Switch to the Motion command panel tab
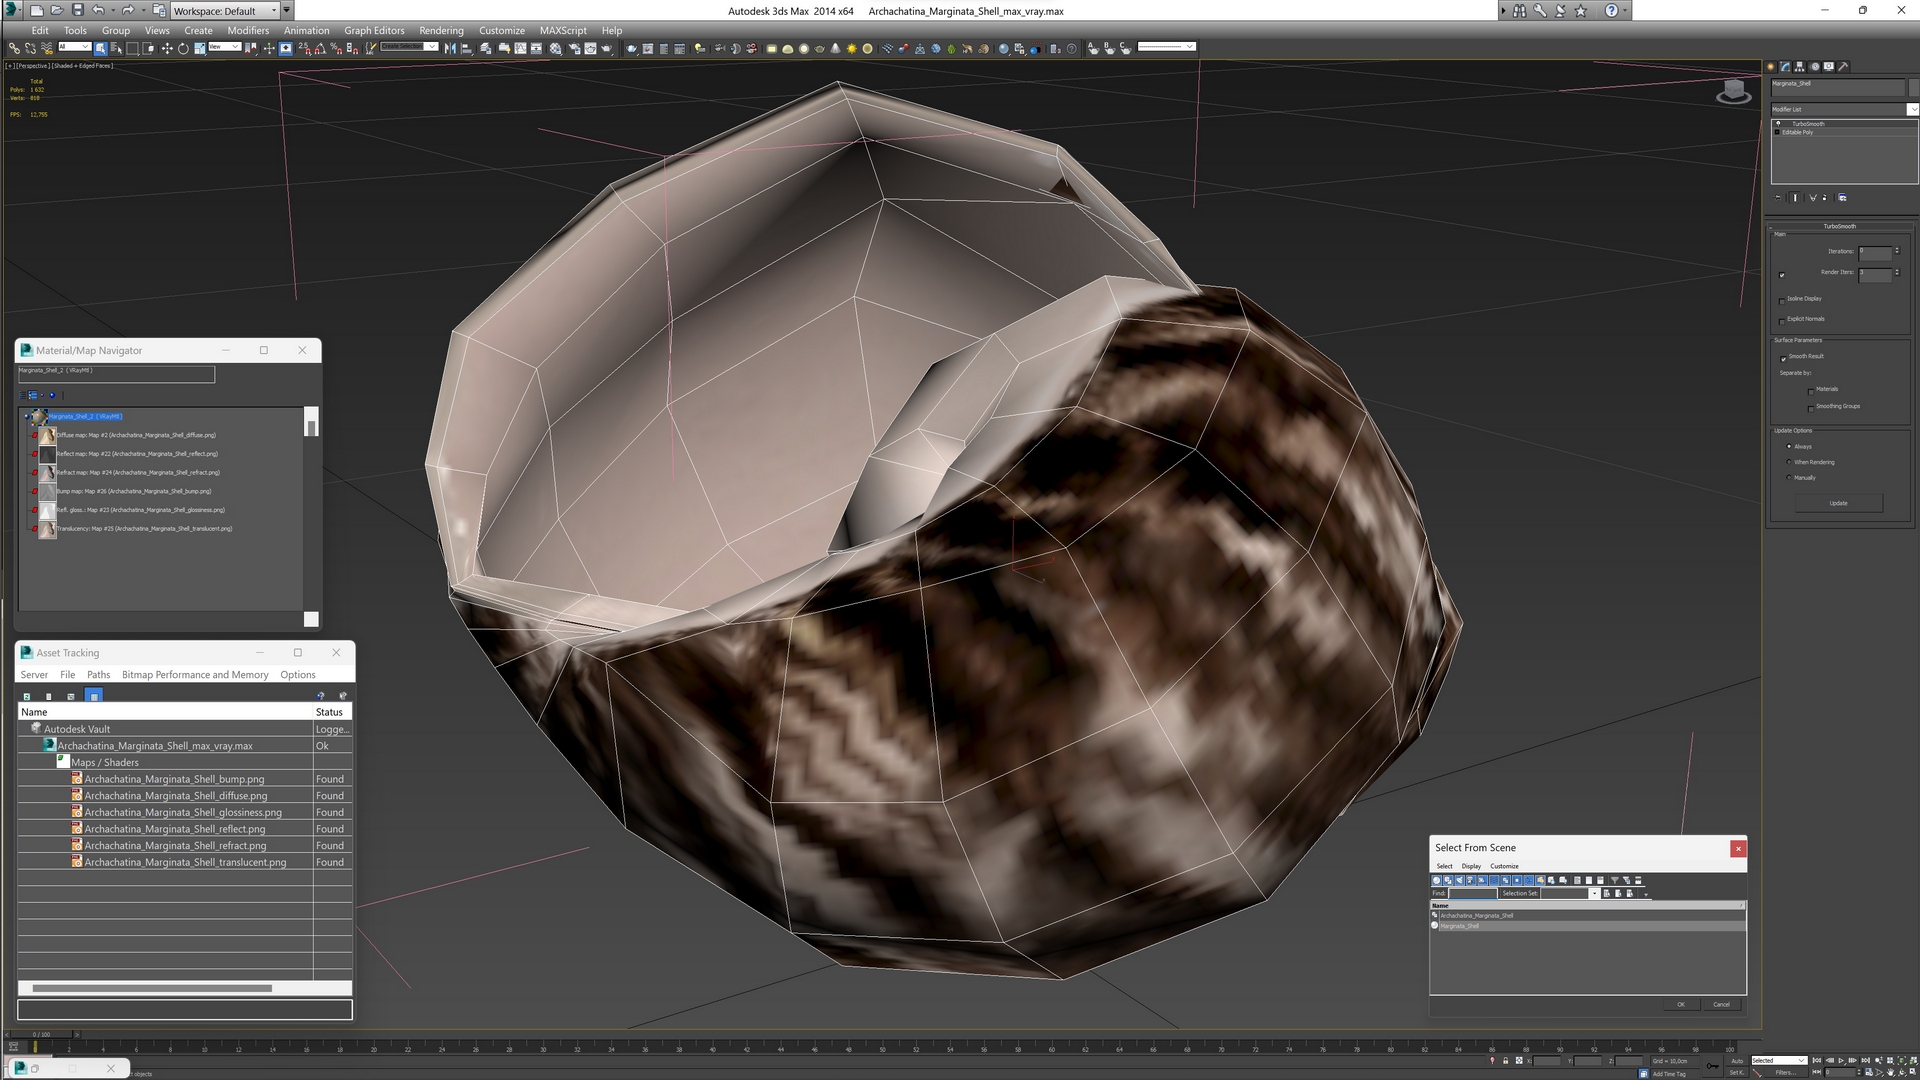The image size is (1920, 1080). click(1815, 67)
